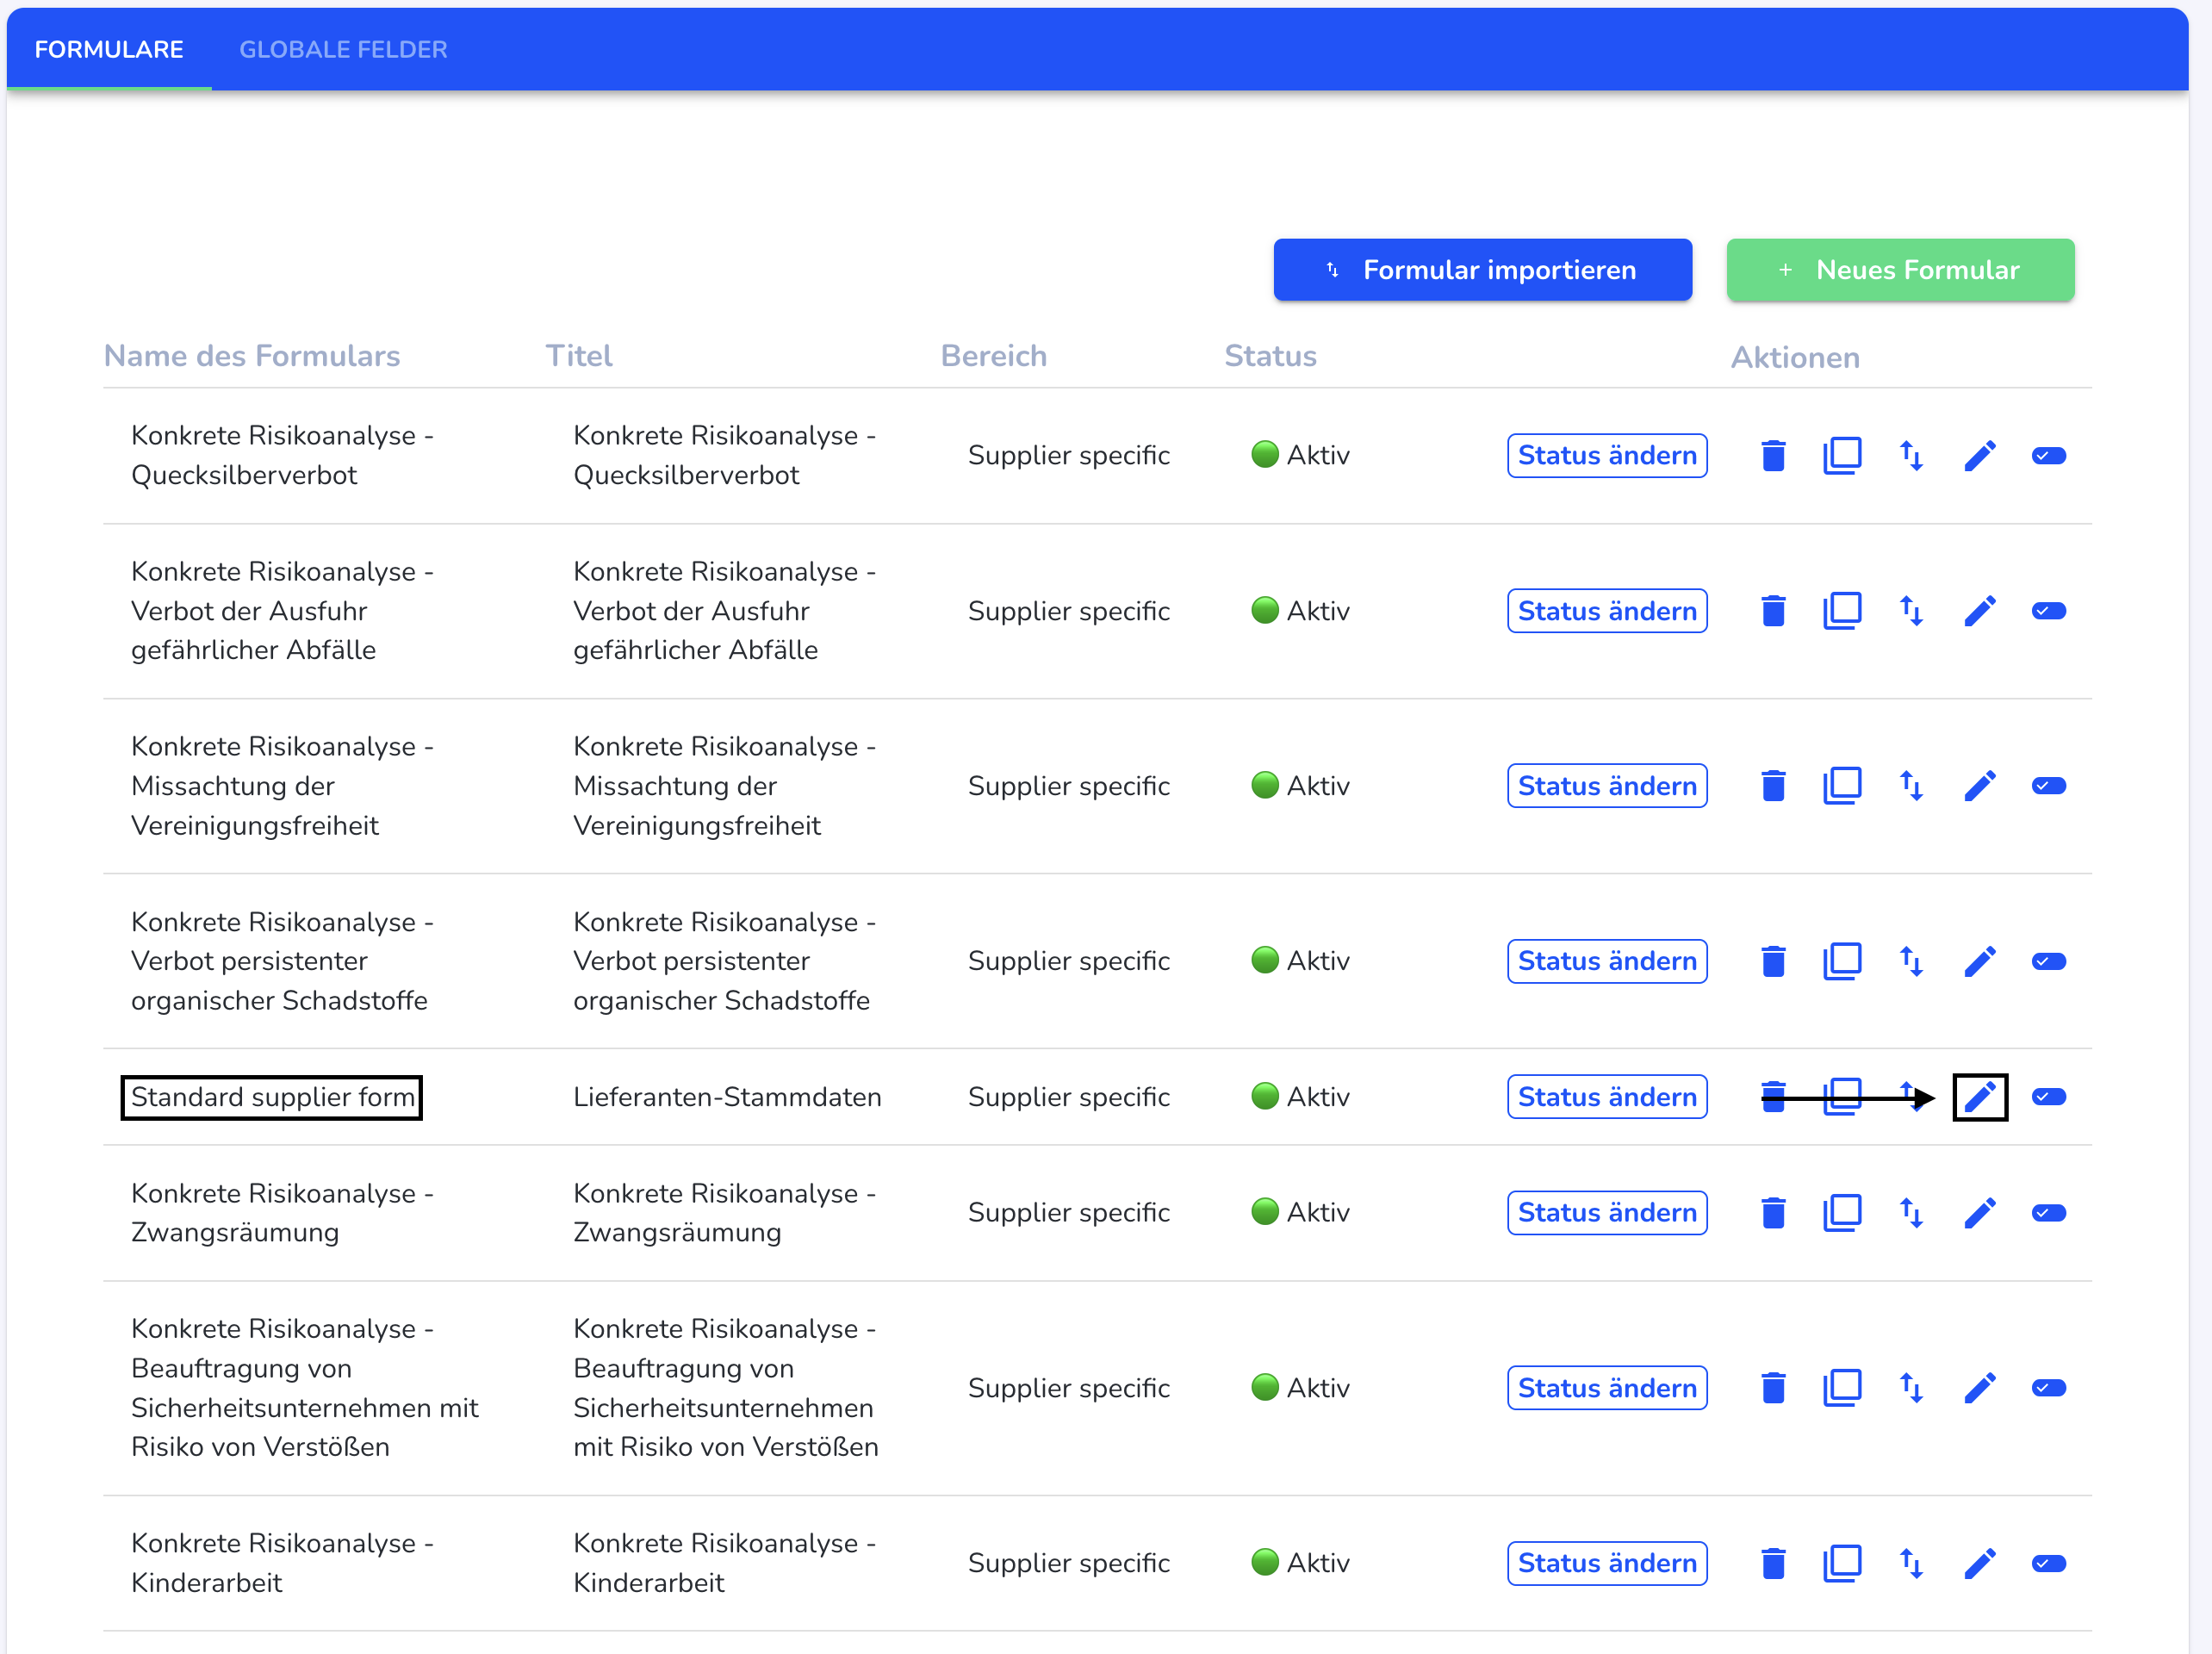Image resolution: width=2212 pixels, height=1654 pixels.
Task: Change status of Ausfuhr gefährlicher Abfälle form
Action: [x=1607, y=611]
